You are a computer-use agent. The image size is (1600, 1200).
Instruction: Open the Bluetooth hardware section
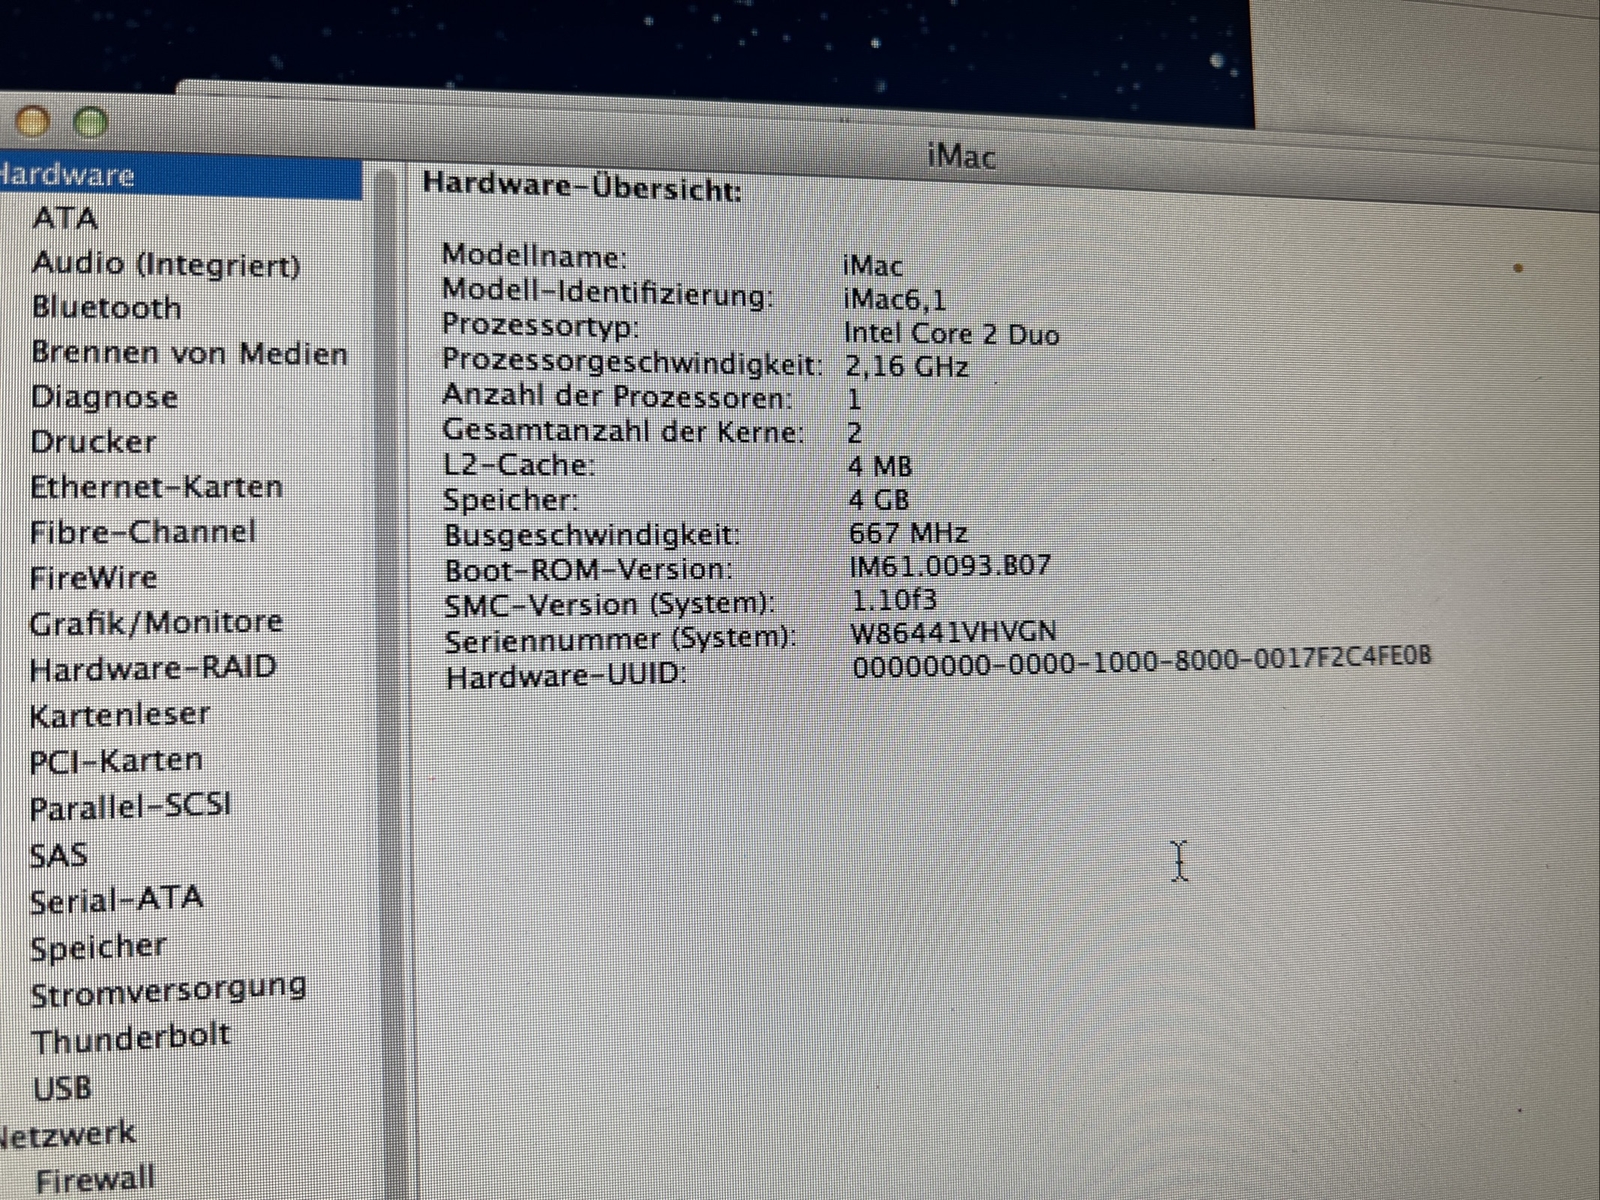(106, 307)
